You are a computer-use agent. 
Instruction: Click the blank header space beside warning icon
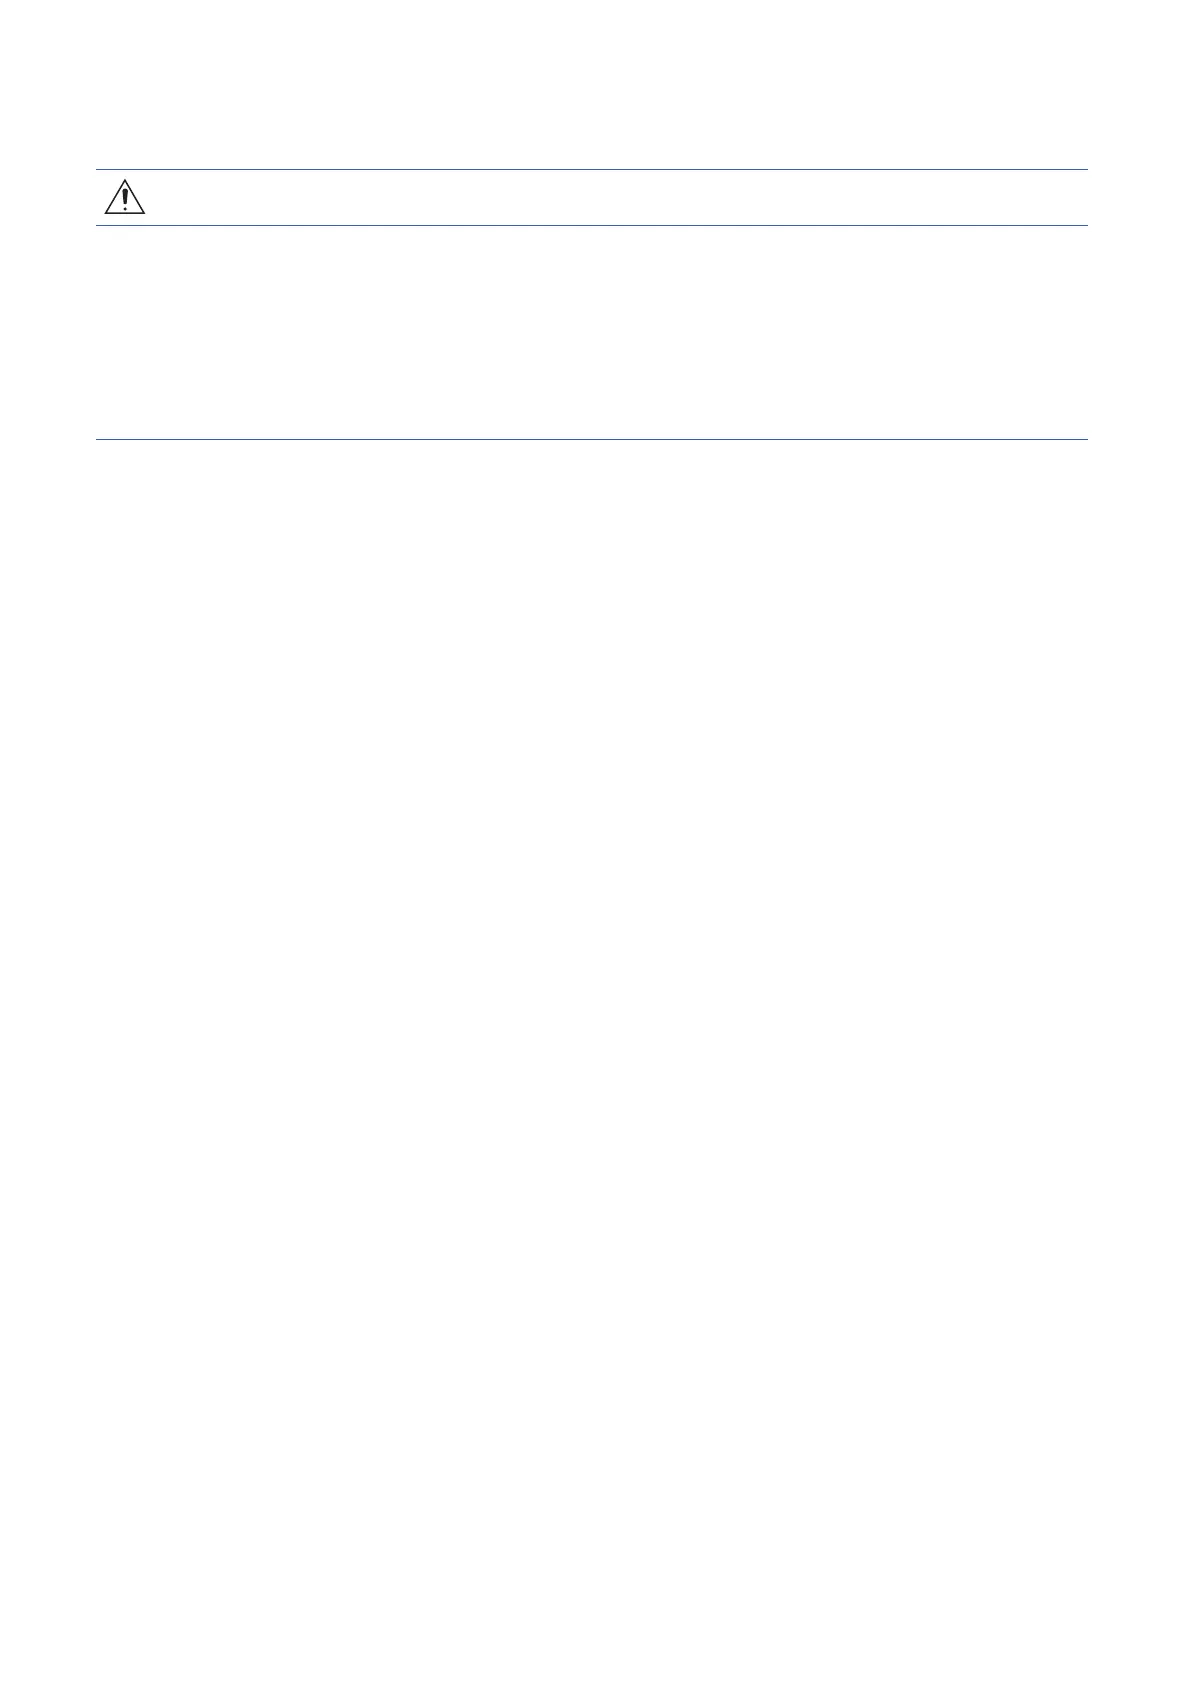[x=617, y=197]
